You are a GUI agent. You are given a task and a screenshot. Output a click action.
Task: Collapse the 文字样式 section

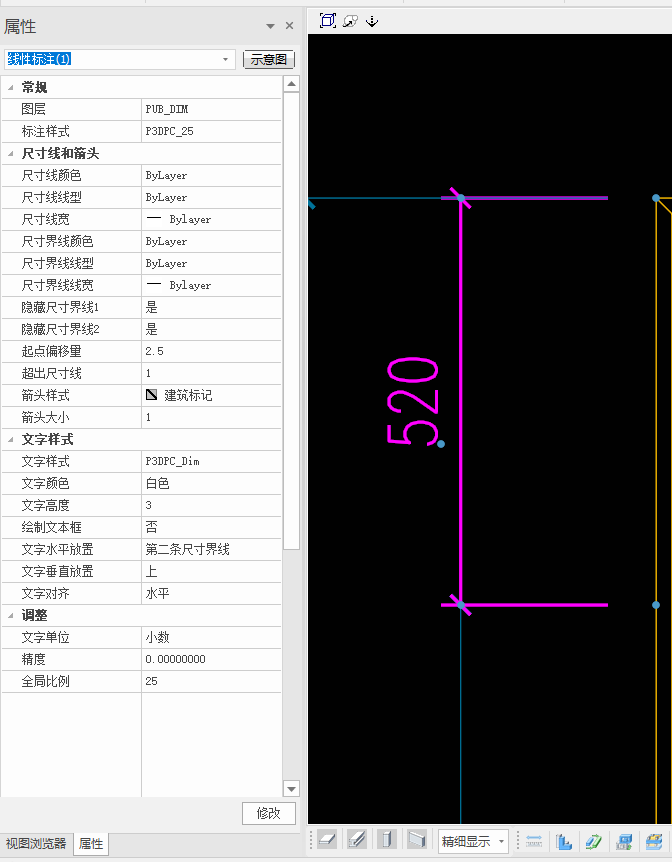click(10, 439)
